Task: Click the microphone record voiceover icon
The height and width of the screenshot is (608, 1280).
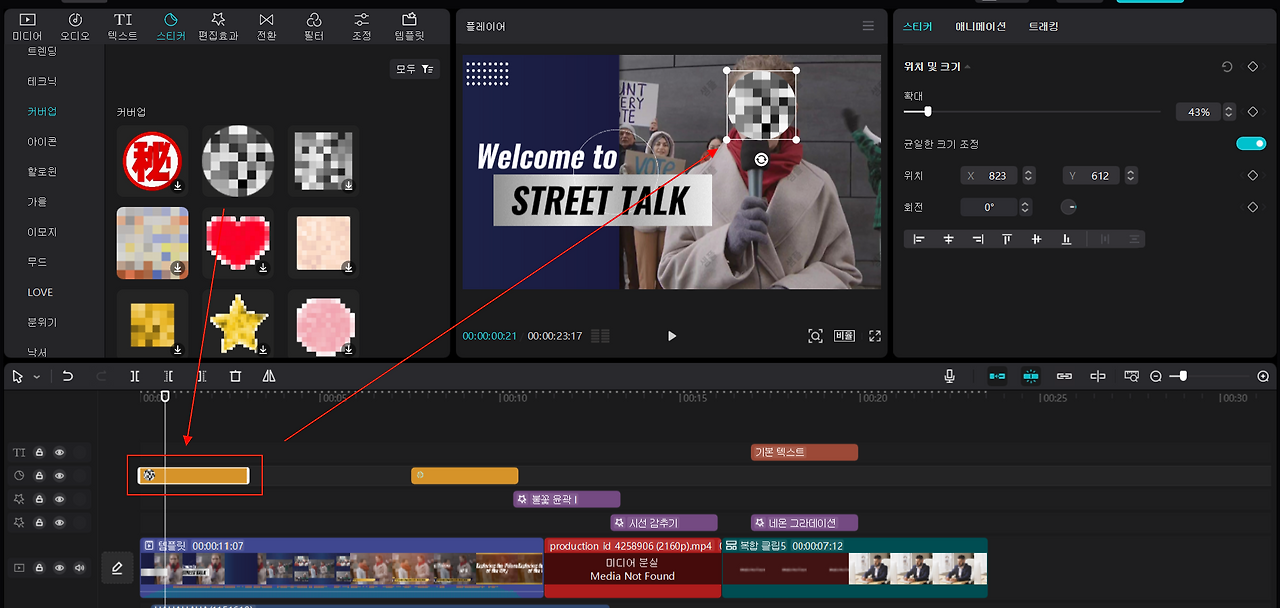Action: (950, 376)
